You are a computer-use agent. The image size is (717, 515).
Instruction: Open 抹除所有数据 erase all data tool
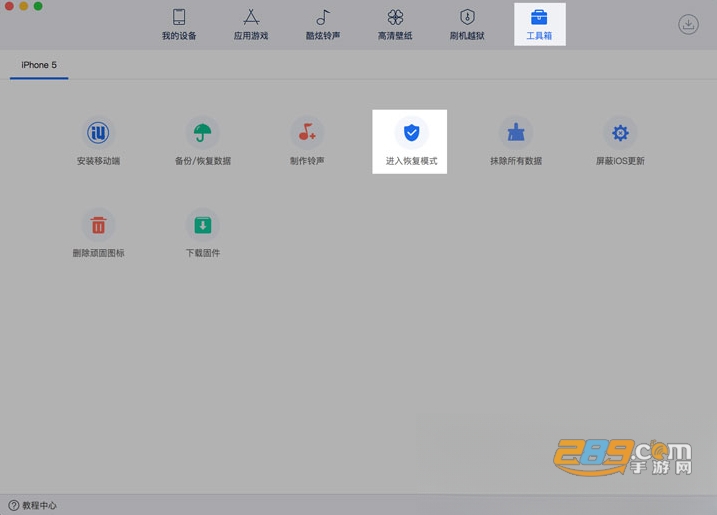(516, 141)
